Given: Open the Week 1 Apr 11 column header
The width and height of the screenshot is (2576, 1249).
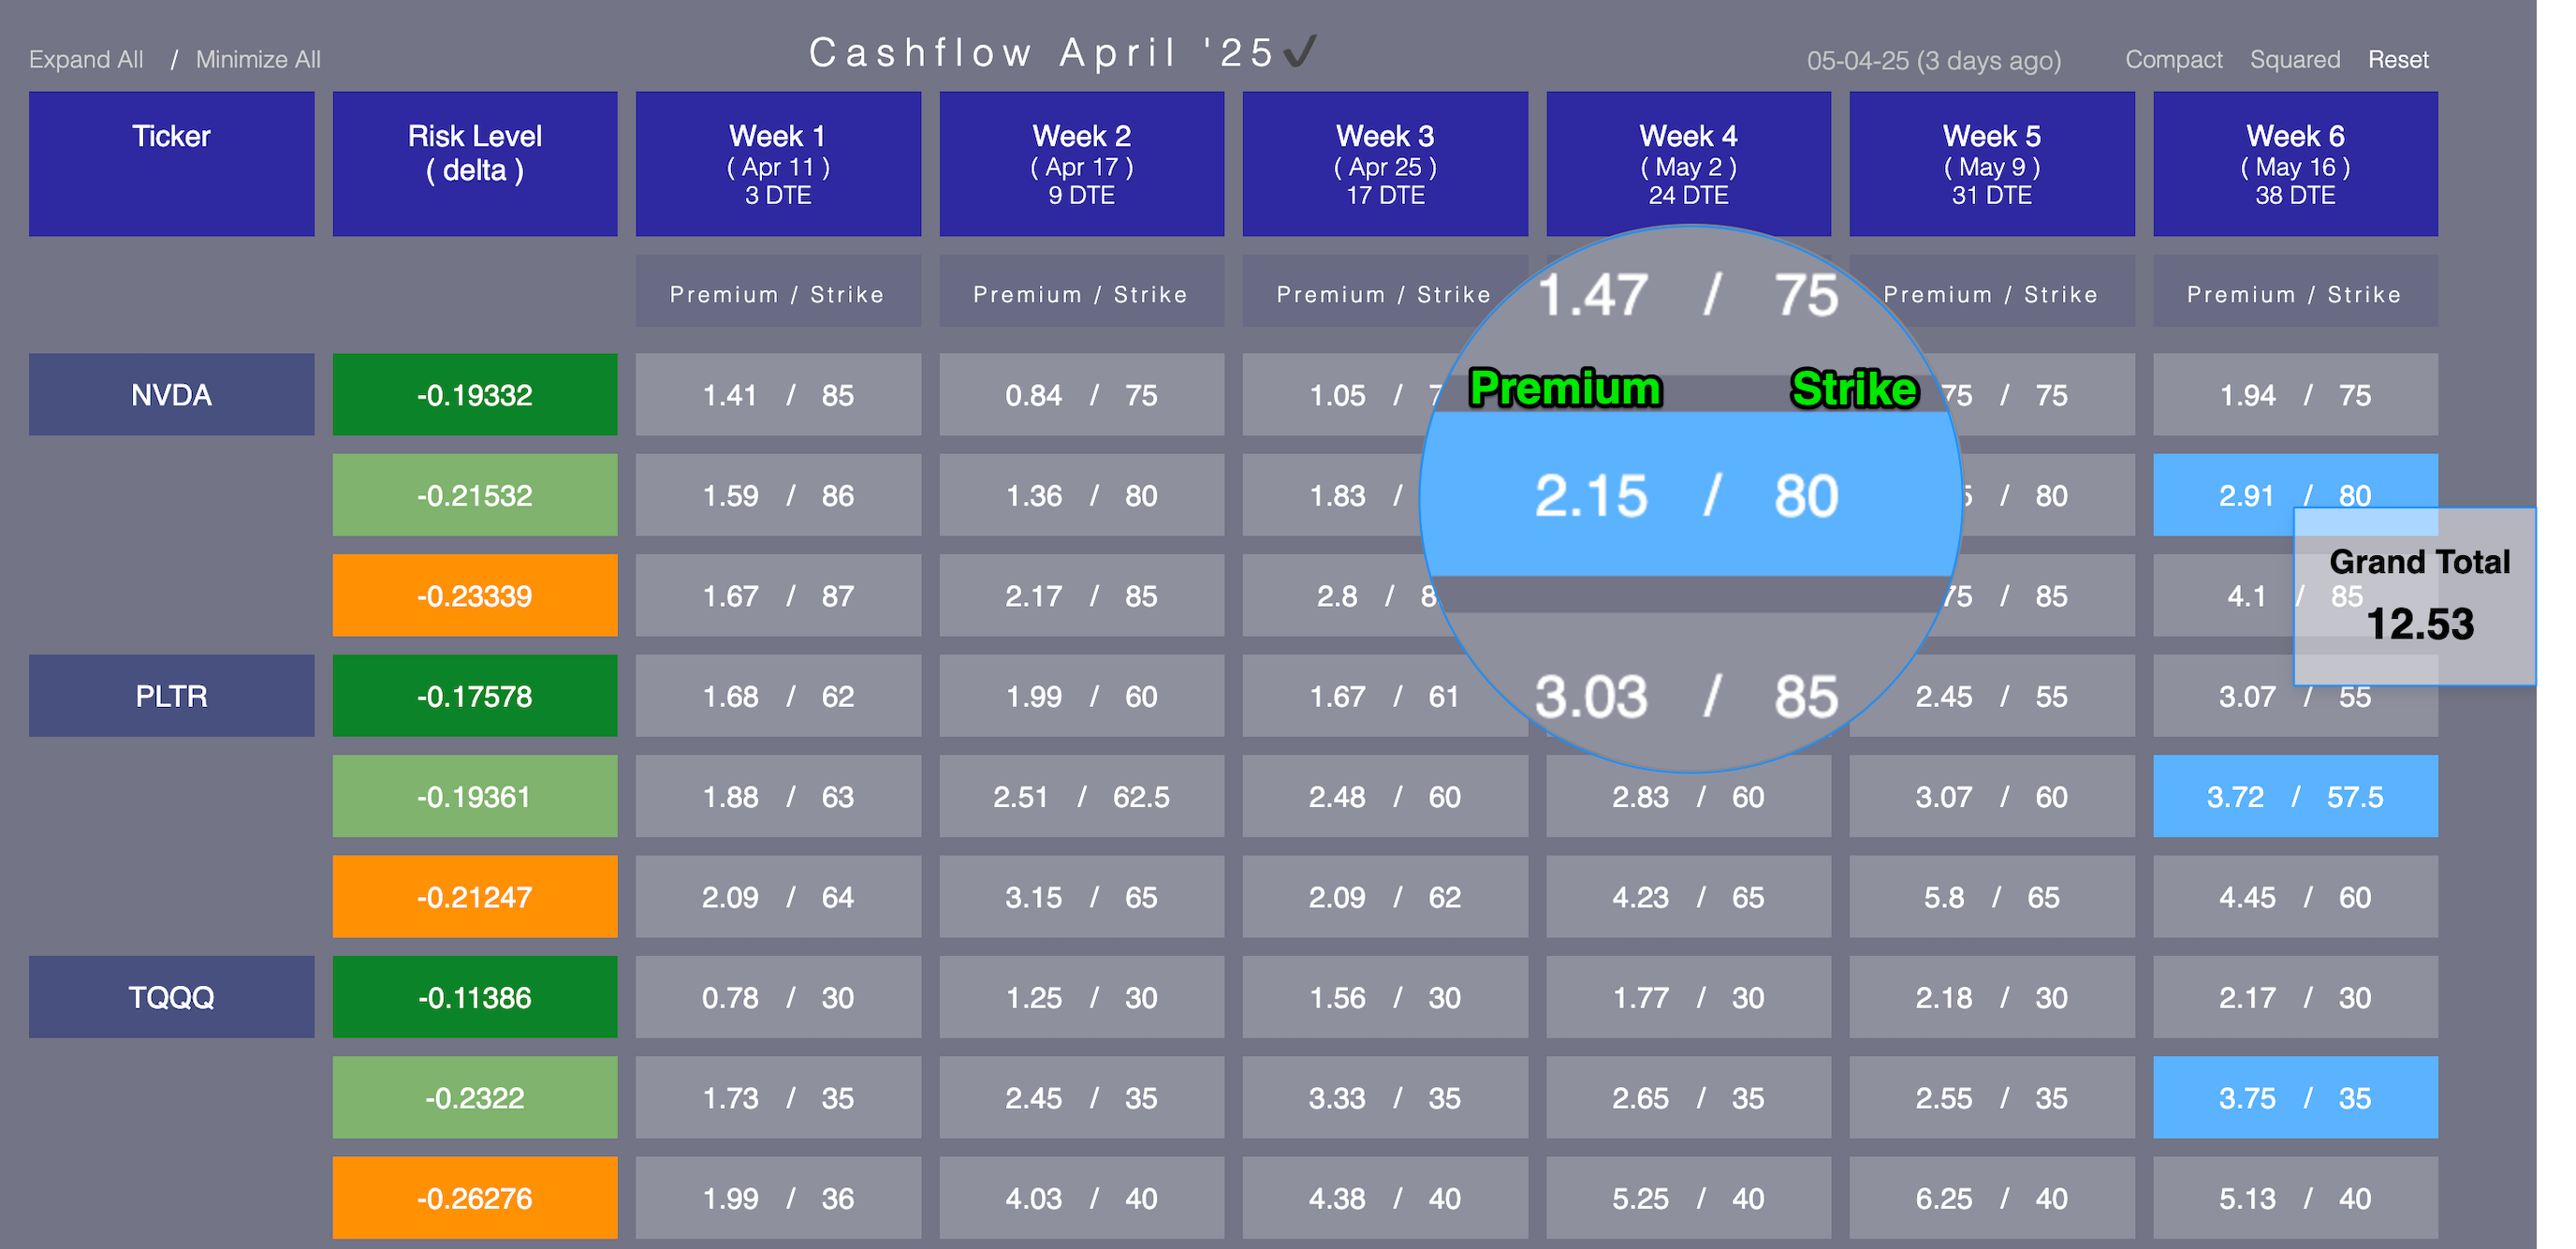Looking at the screenshot, I should click(778, 164).
